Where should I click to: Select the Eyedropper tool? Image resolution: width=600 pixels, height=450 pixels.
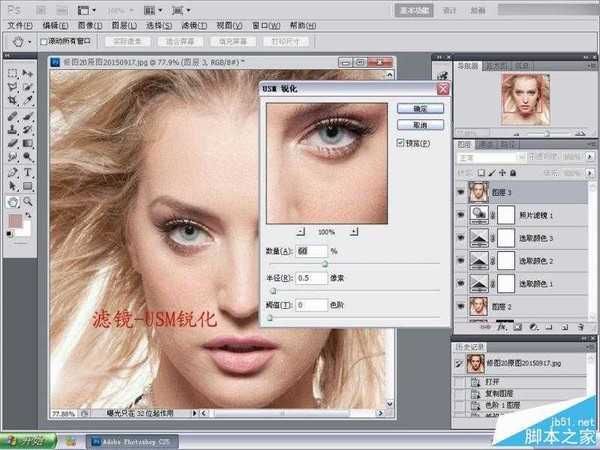(28, 101)
